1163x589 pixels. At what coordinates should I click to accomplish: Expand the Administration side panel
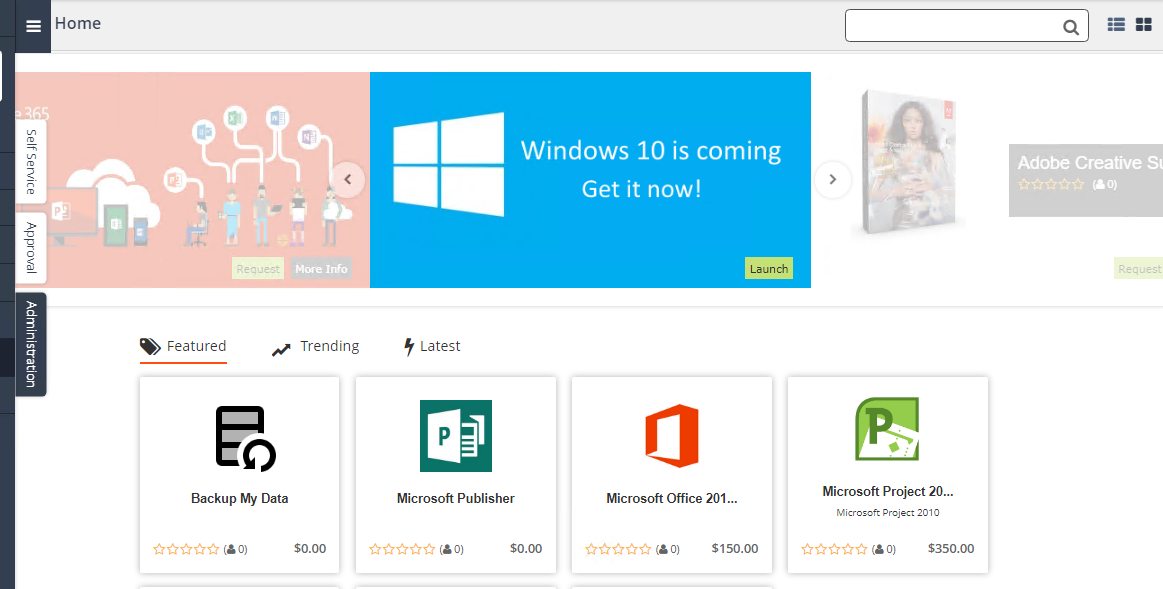point(31,344)
